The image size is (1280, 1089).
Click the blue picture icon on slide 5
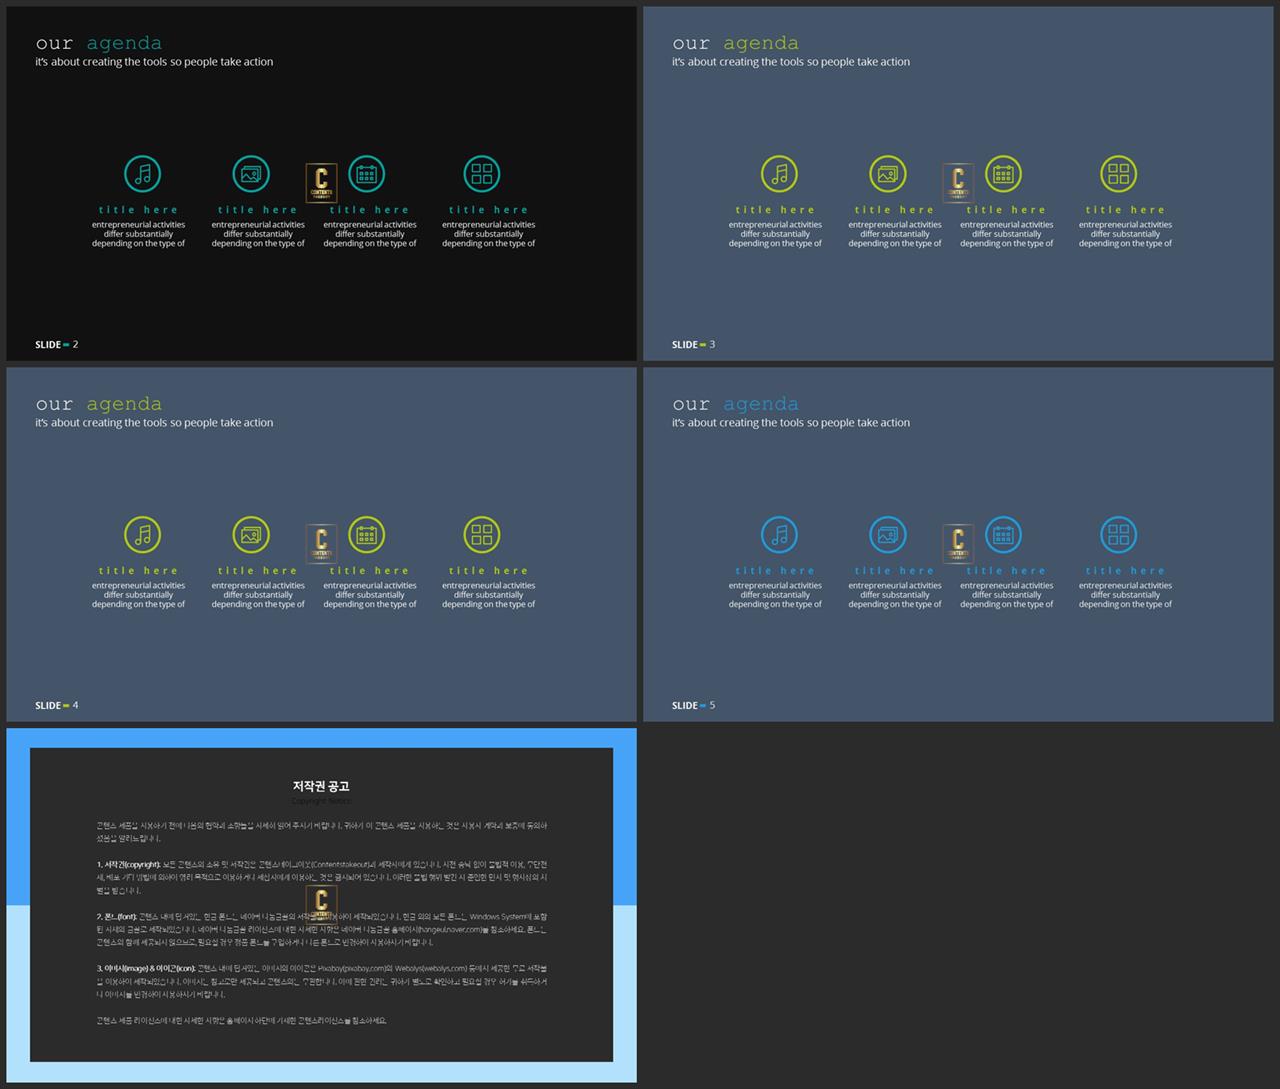[x=888, y=535]
